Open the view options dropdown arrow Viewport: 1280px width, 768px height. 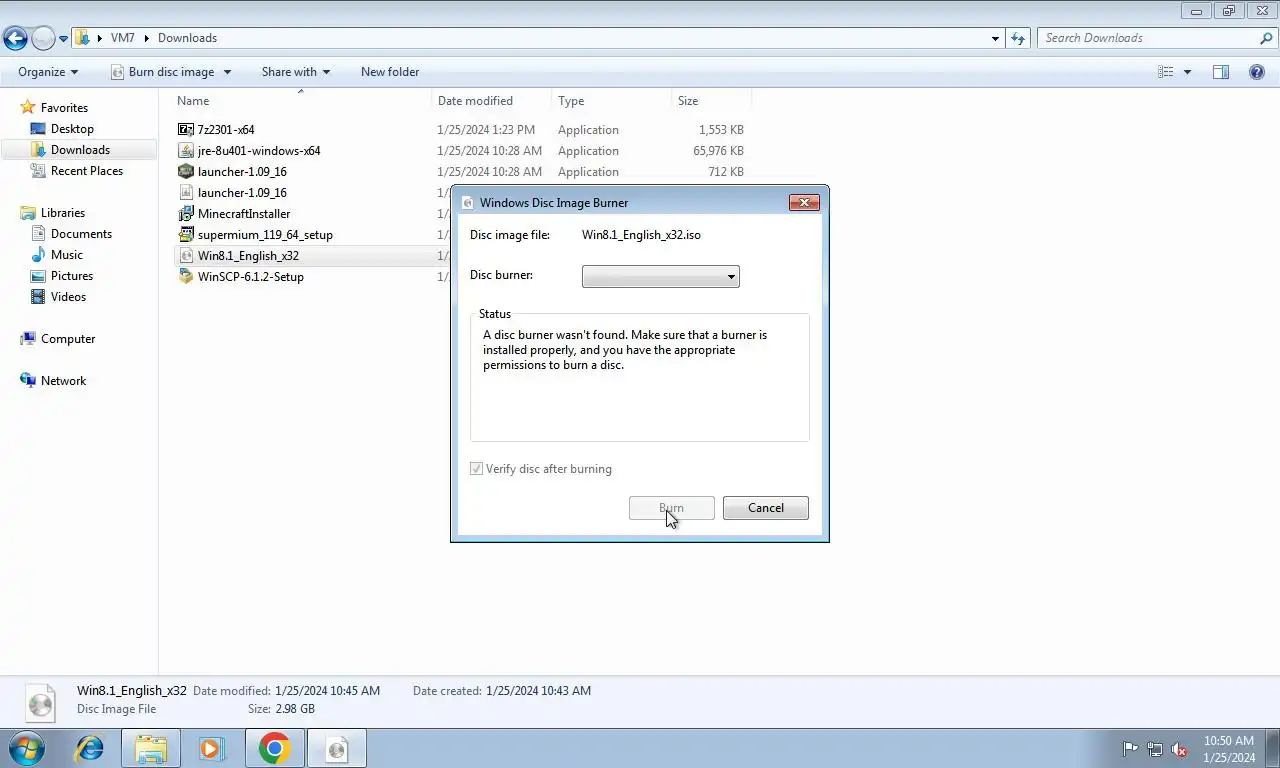click(1187, 72)
